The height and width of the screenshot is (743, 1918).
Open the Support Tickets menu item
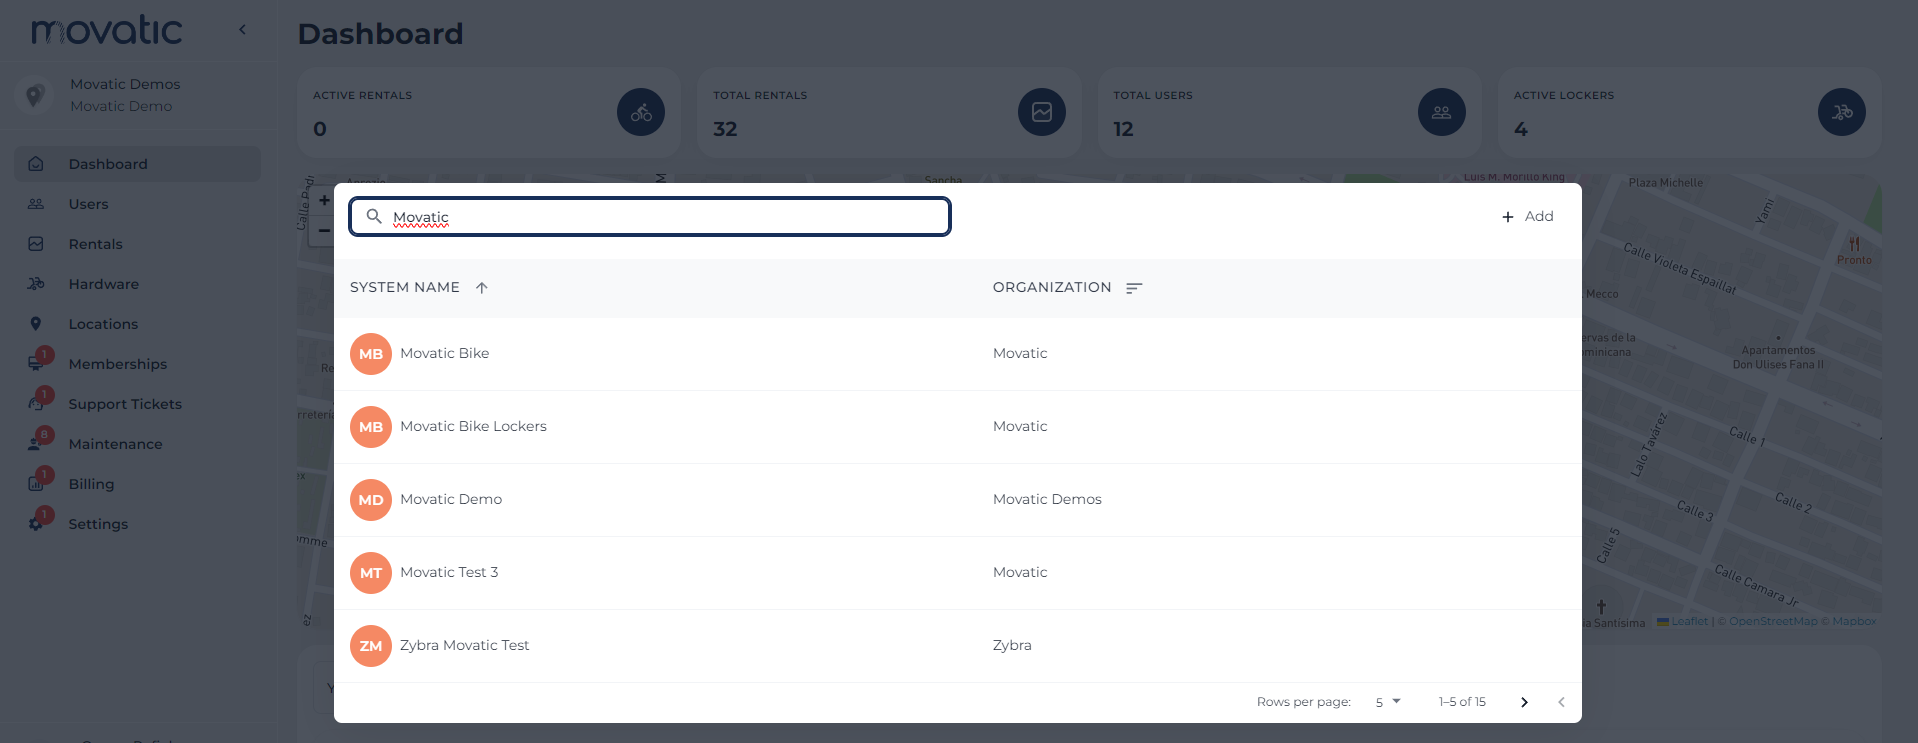pyautogui.click(x=125, y=404)
